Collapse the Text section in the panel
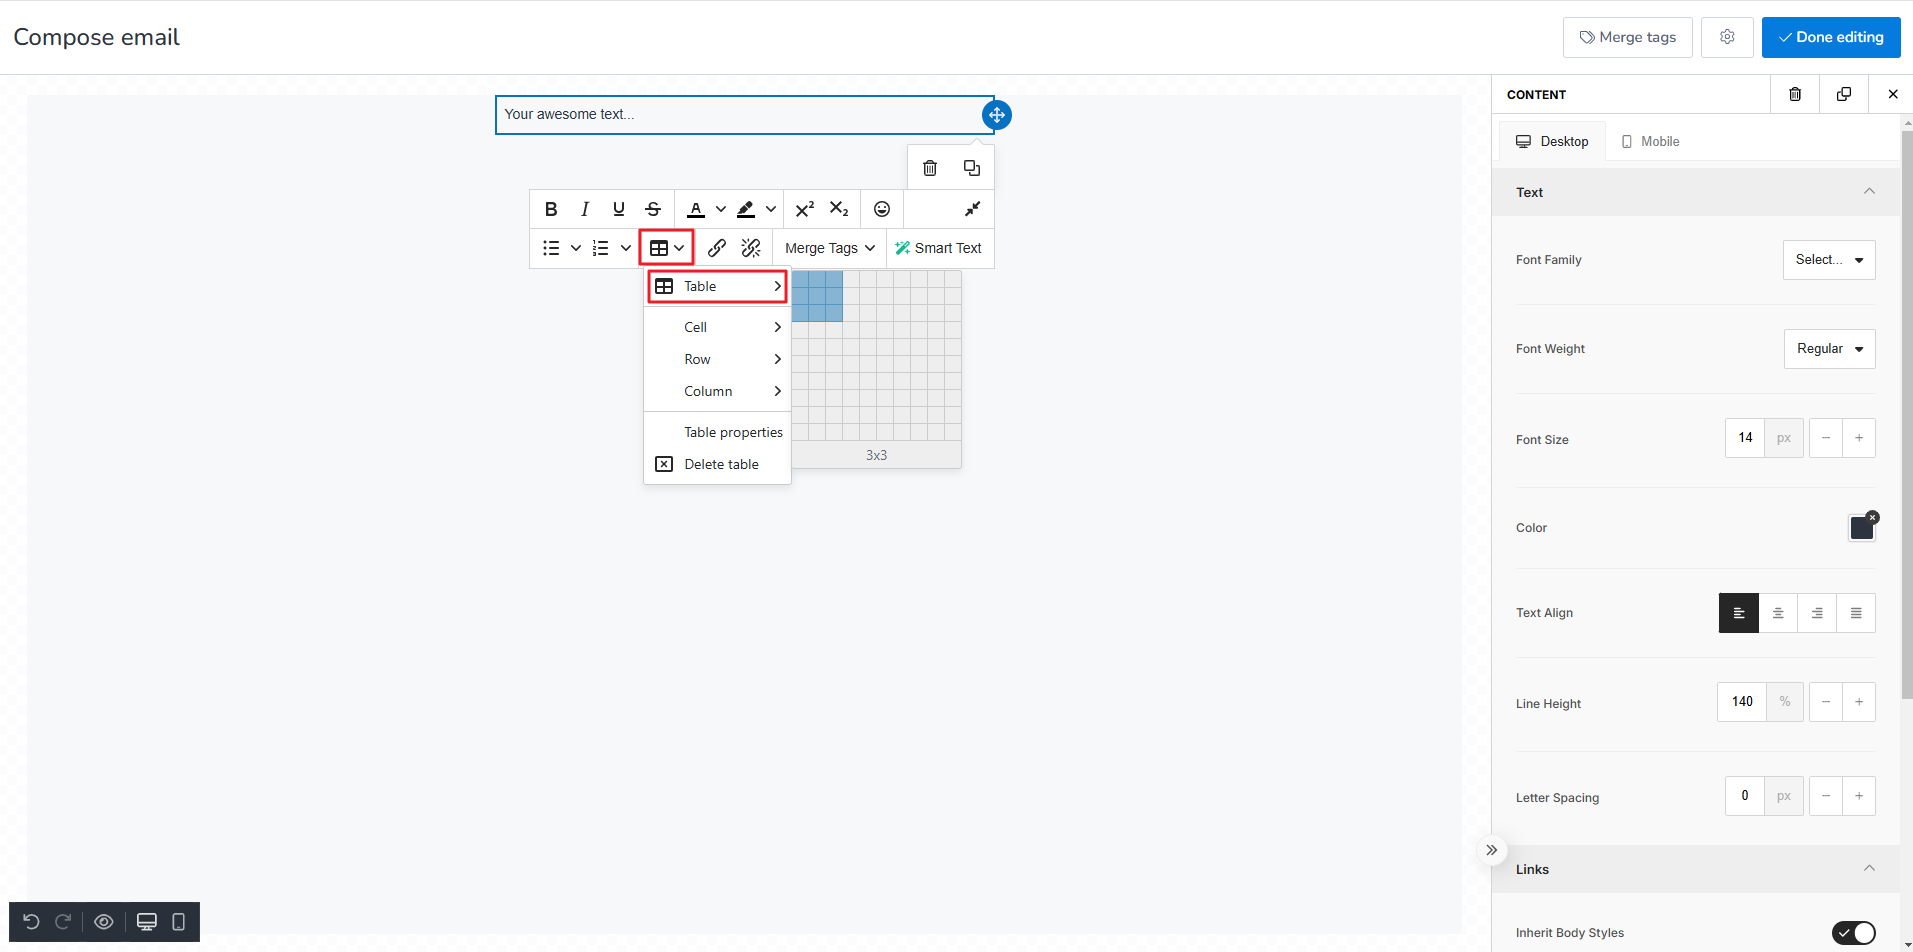 [x=1869, y=191]
